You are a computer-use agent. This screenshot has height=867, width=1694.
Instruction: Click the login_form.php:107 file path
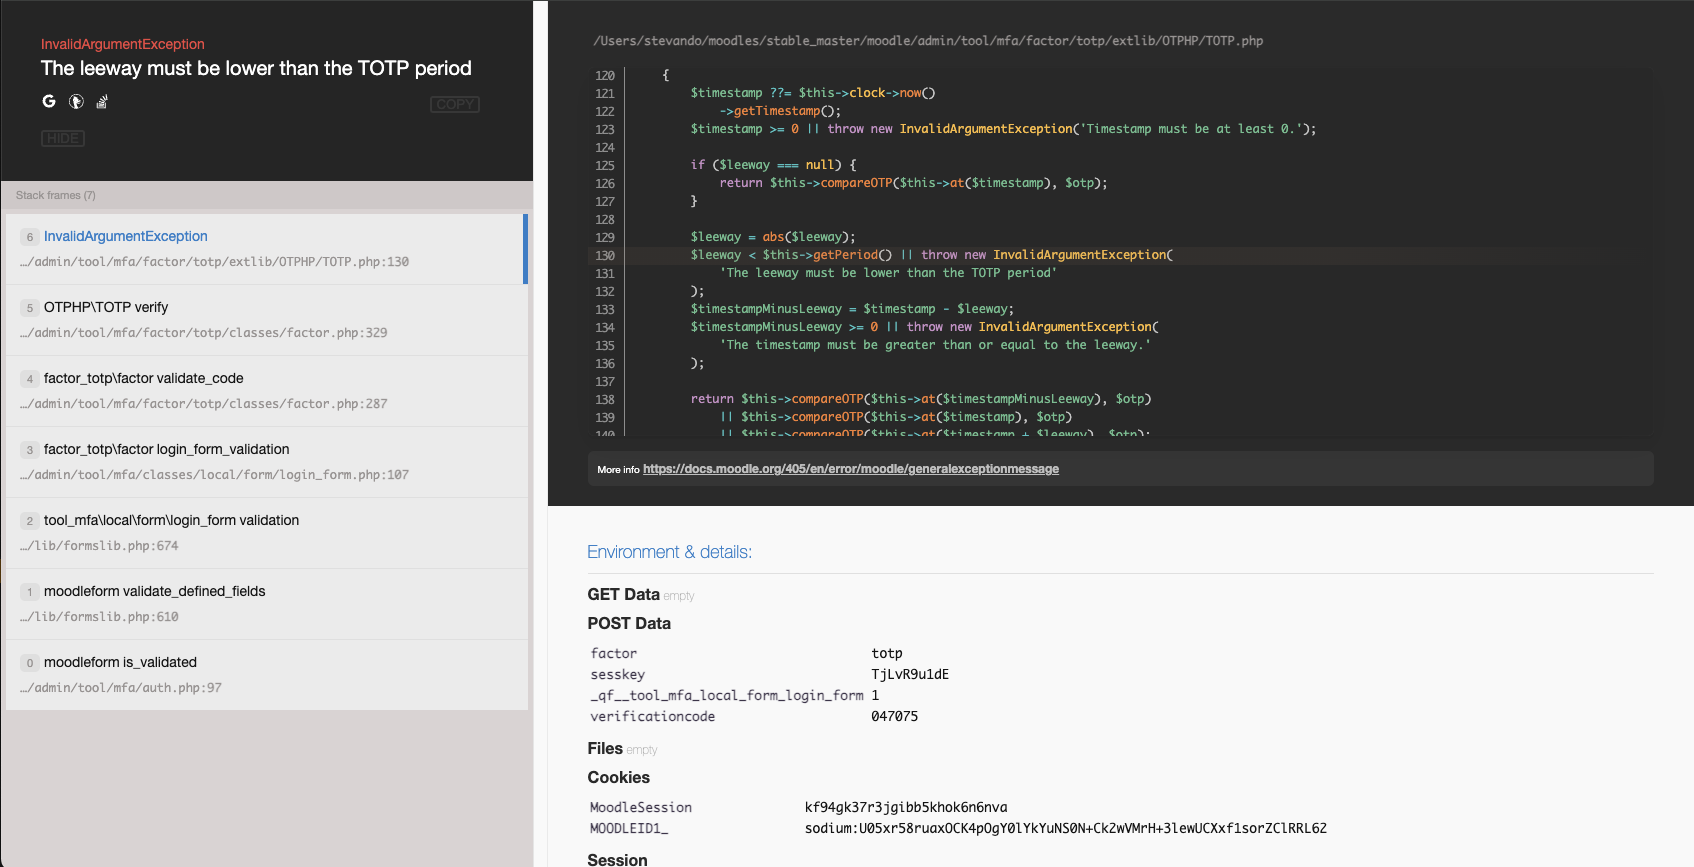tap(215, 474)
